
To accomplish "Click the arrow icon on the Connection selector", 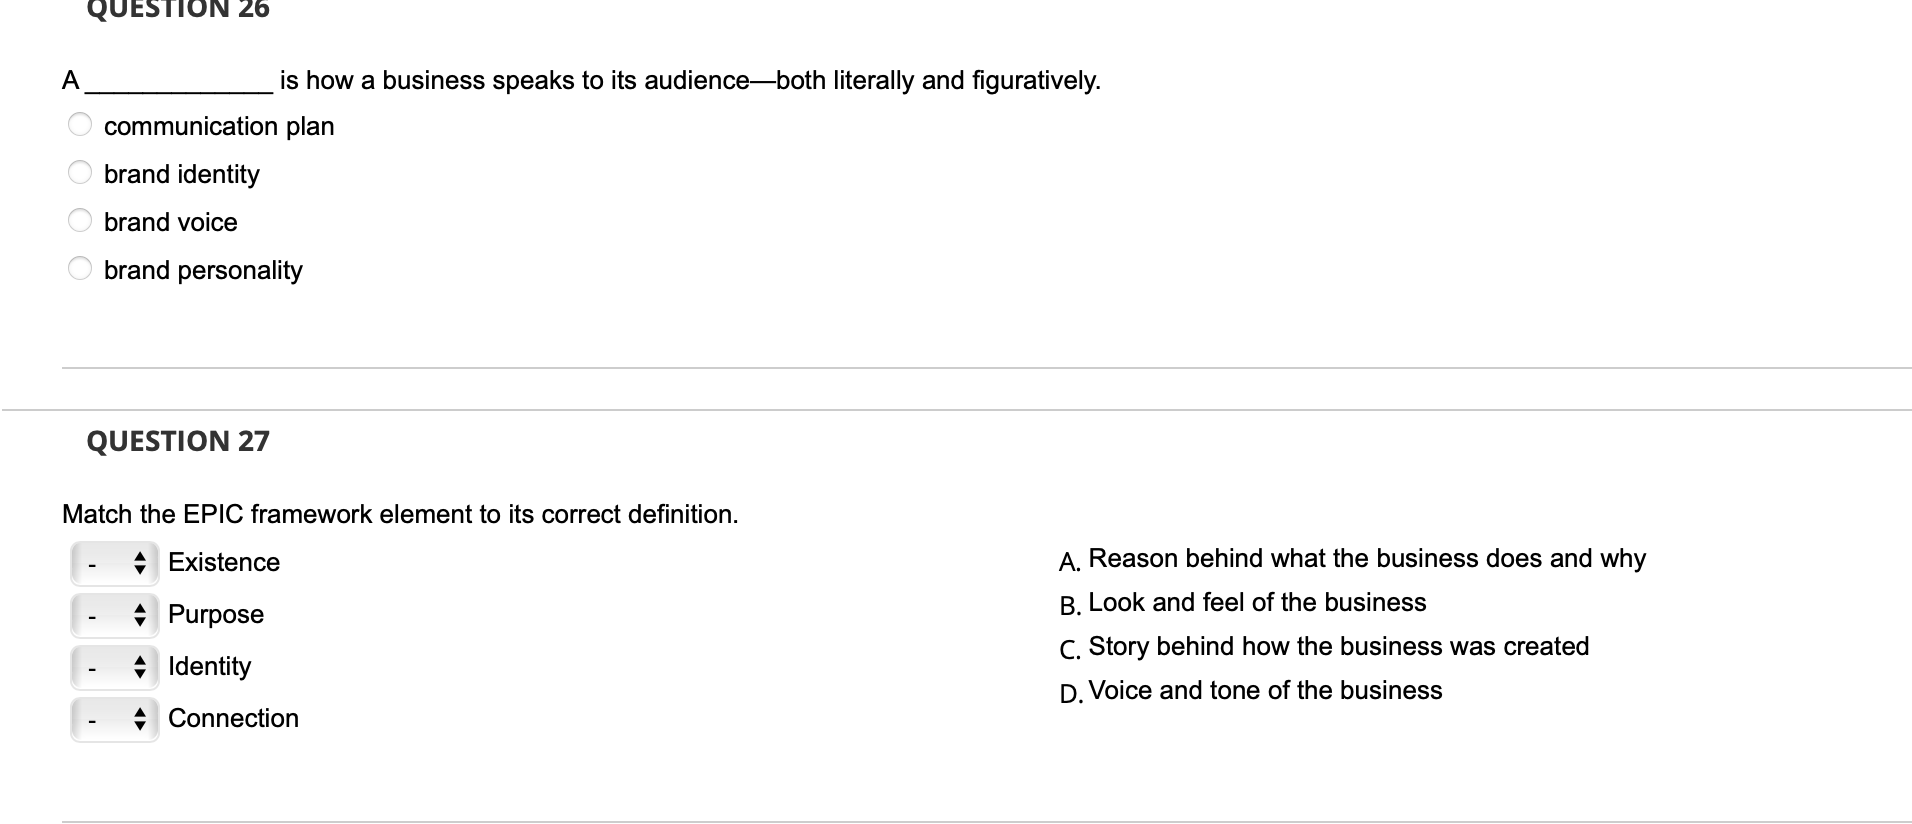I will click(140, 719).
